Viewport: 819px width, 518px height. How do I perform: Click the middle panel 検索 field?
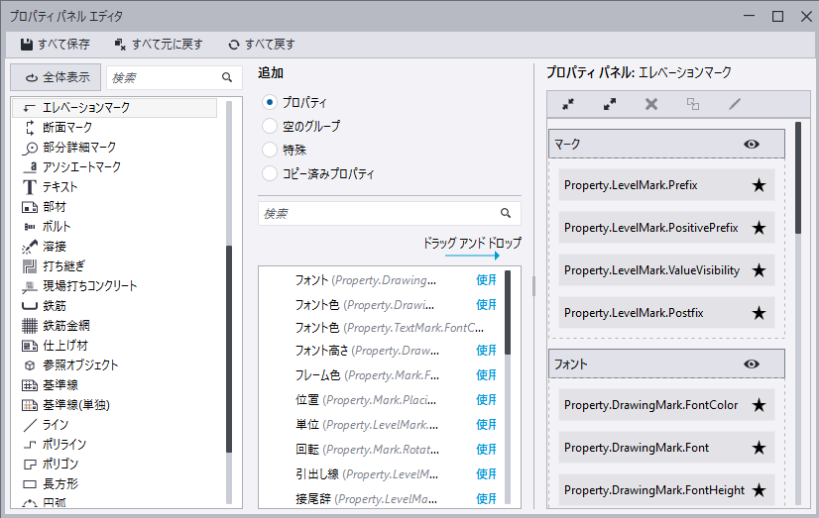[x=389, y=213]
